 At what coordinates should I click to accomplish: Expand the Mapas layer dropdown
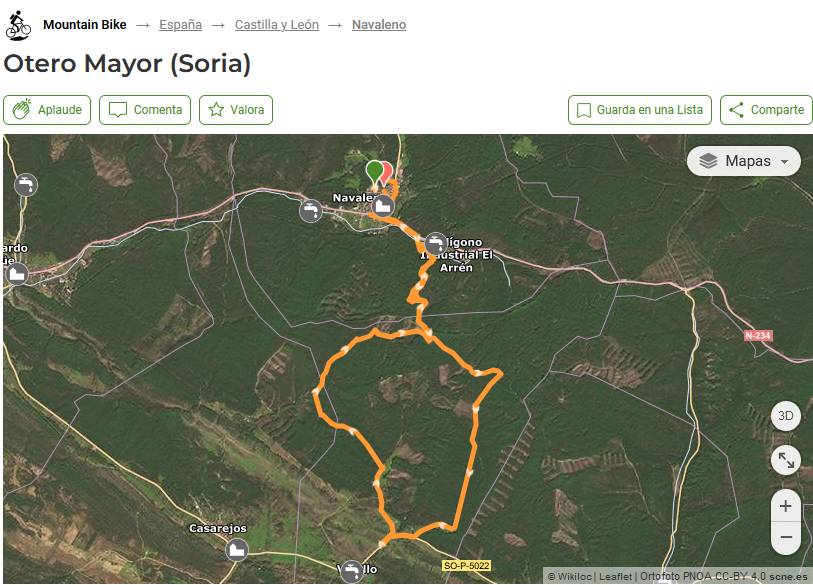[x=744, y=161]
